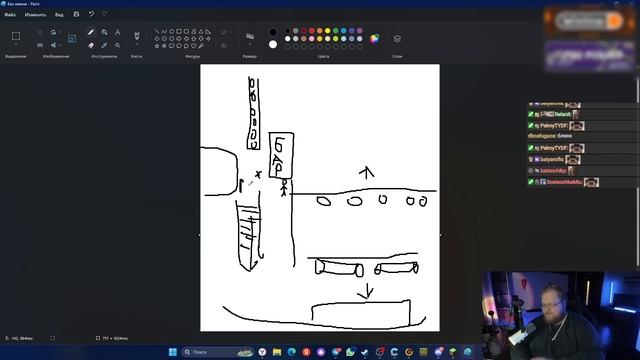Click the Rotate image icon
The image size is (640, 360).
[x=53, y=32]
